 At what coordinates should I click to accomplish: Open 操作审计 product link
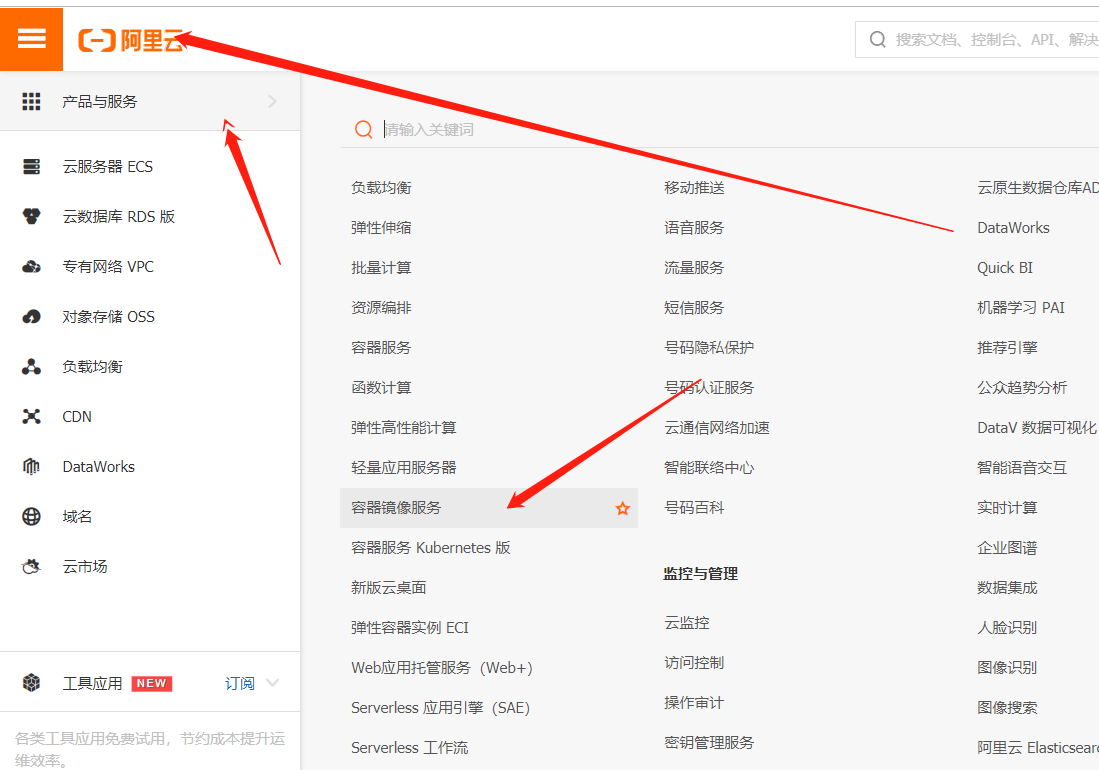pyautogui.click(x=695, y=702)
